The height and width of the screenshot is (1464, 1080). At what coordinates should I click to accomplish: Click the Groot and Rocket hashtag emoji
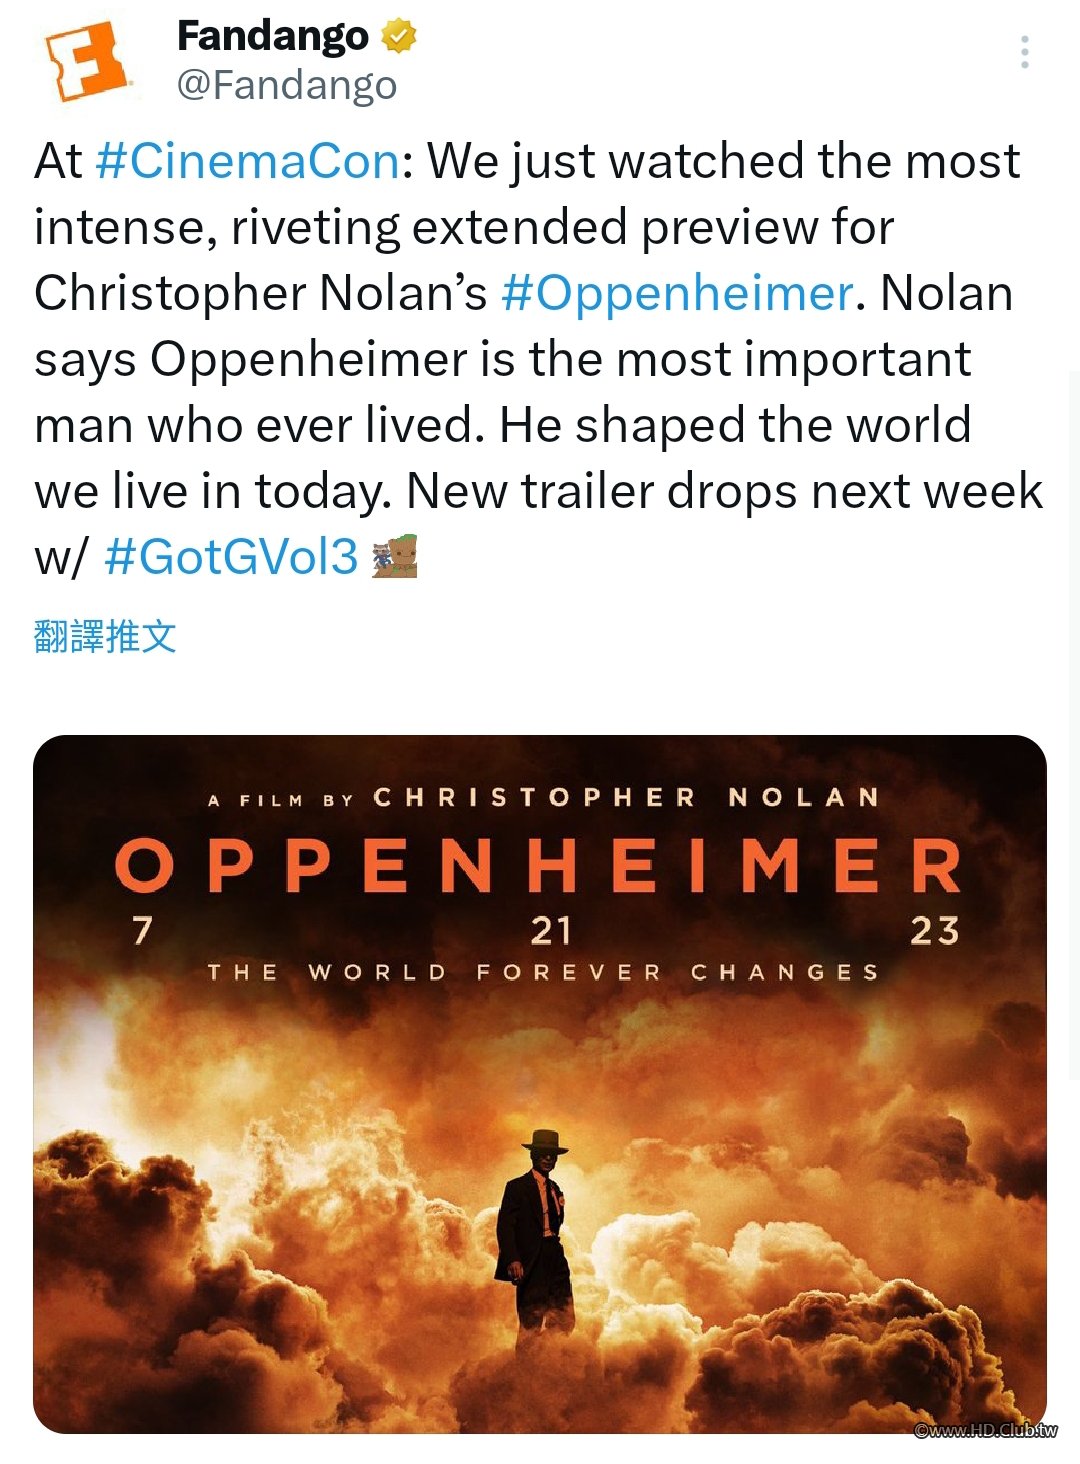[394, 556]
